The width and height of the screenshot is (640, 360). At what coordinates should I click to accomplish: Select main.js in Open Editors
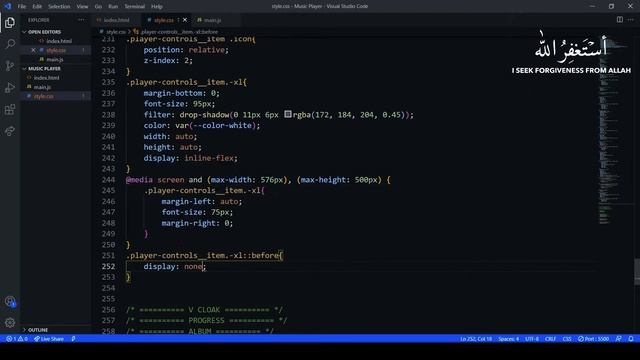coord(55,59)
